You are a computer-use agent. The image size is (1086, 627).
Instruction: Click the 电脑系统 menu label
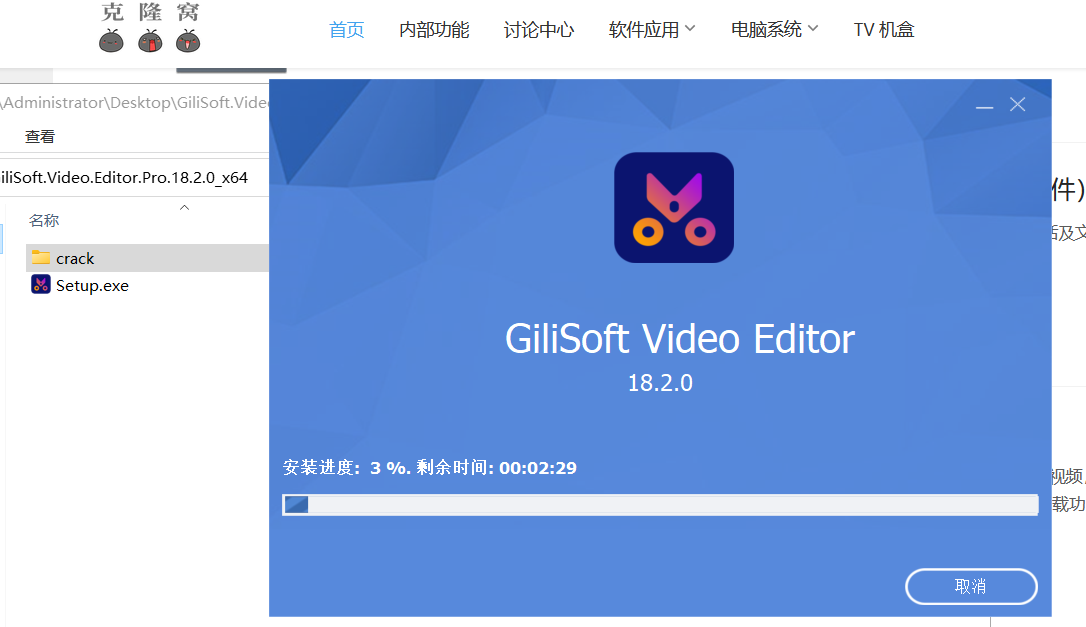pyautogui.click(x=766, y=30)
